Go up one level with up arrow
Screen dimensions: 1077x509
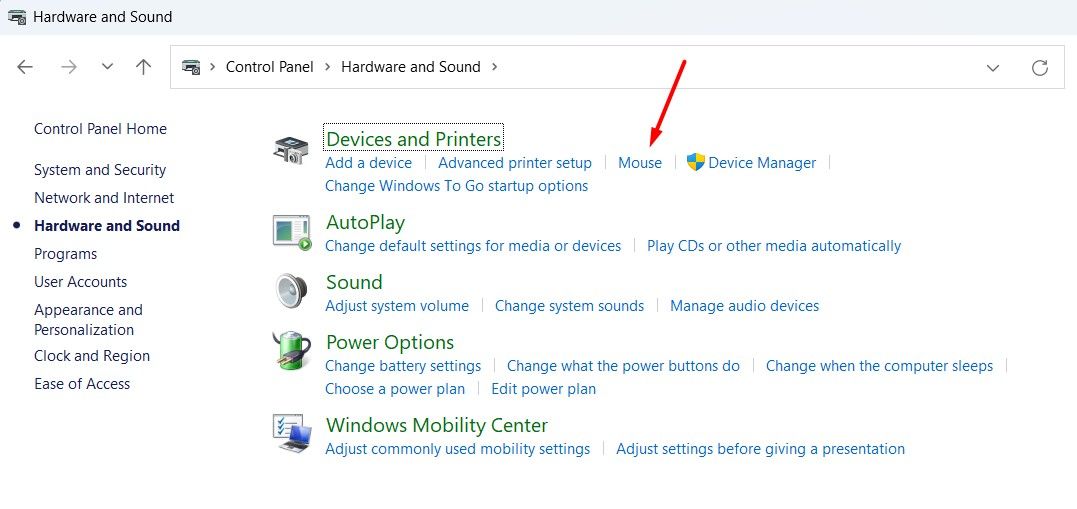pos(144,67)
